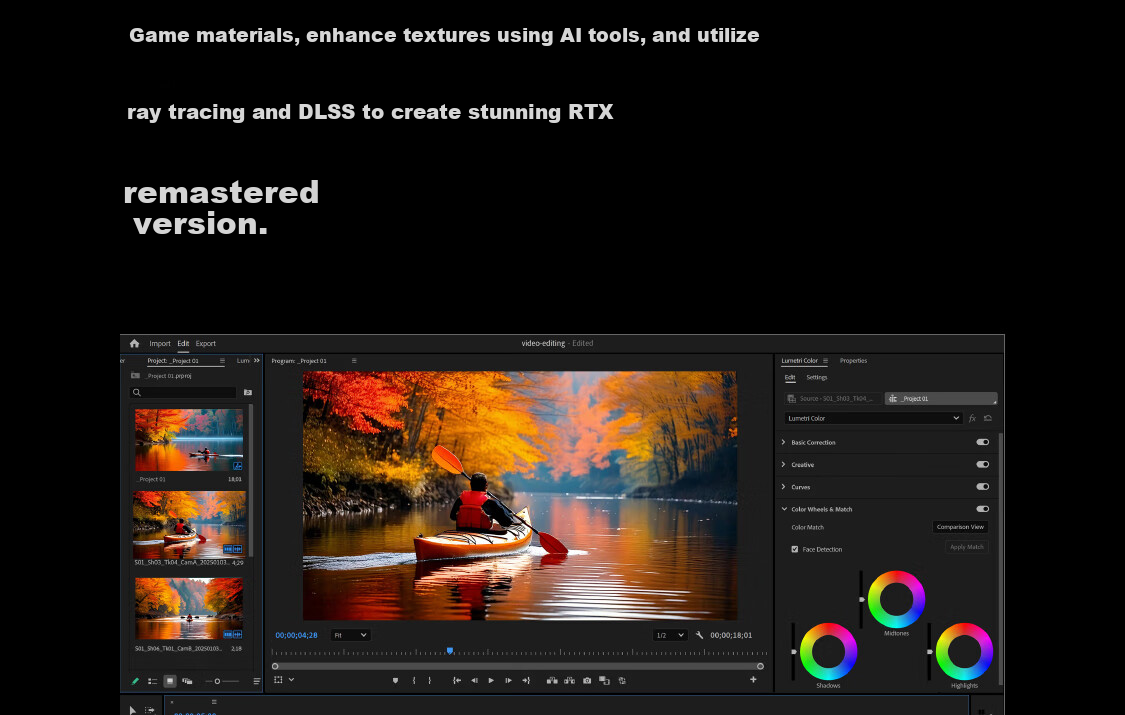
Task: Play the sequence in Program monitor
Action: [491, 681]
